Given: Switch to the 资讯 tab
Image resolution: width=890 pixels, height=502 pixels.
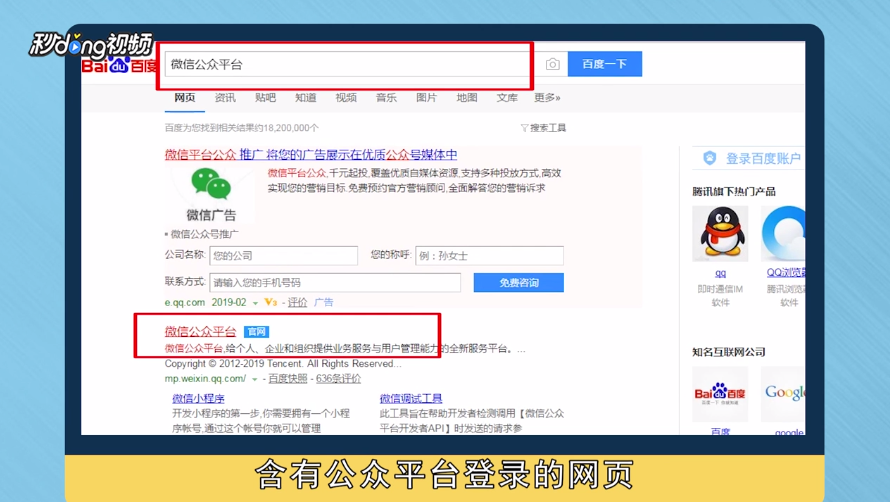Looking at the screenshot, I should pyautogui.click(x=225, y=98).
